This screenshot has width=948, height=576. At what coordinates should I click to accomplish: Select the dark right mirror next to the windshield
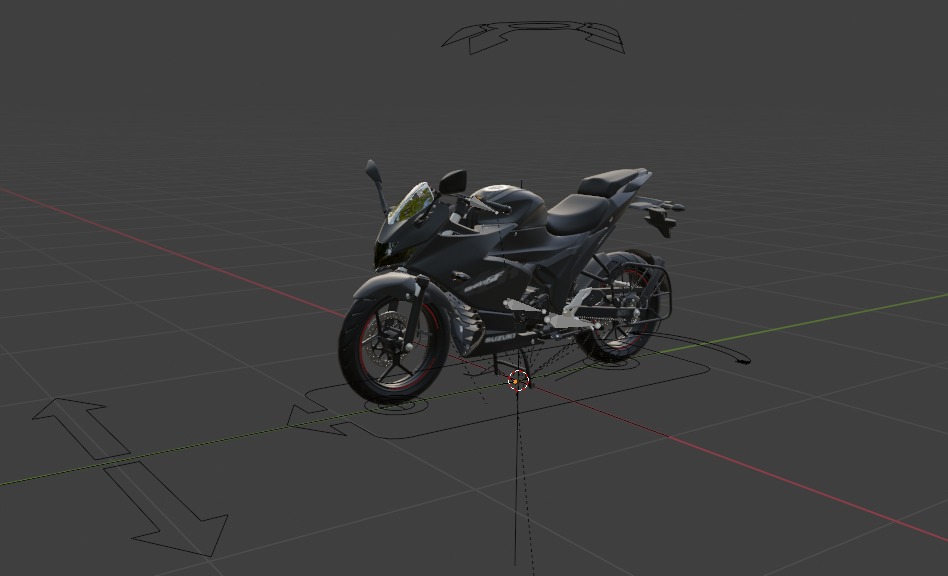point(453,181)
